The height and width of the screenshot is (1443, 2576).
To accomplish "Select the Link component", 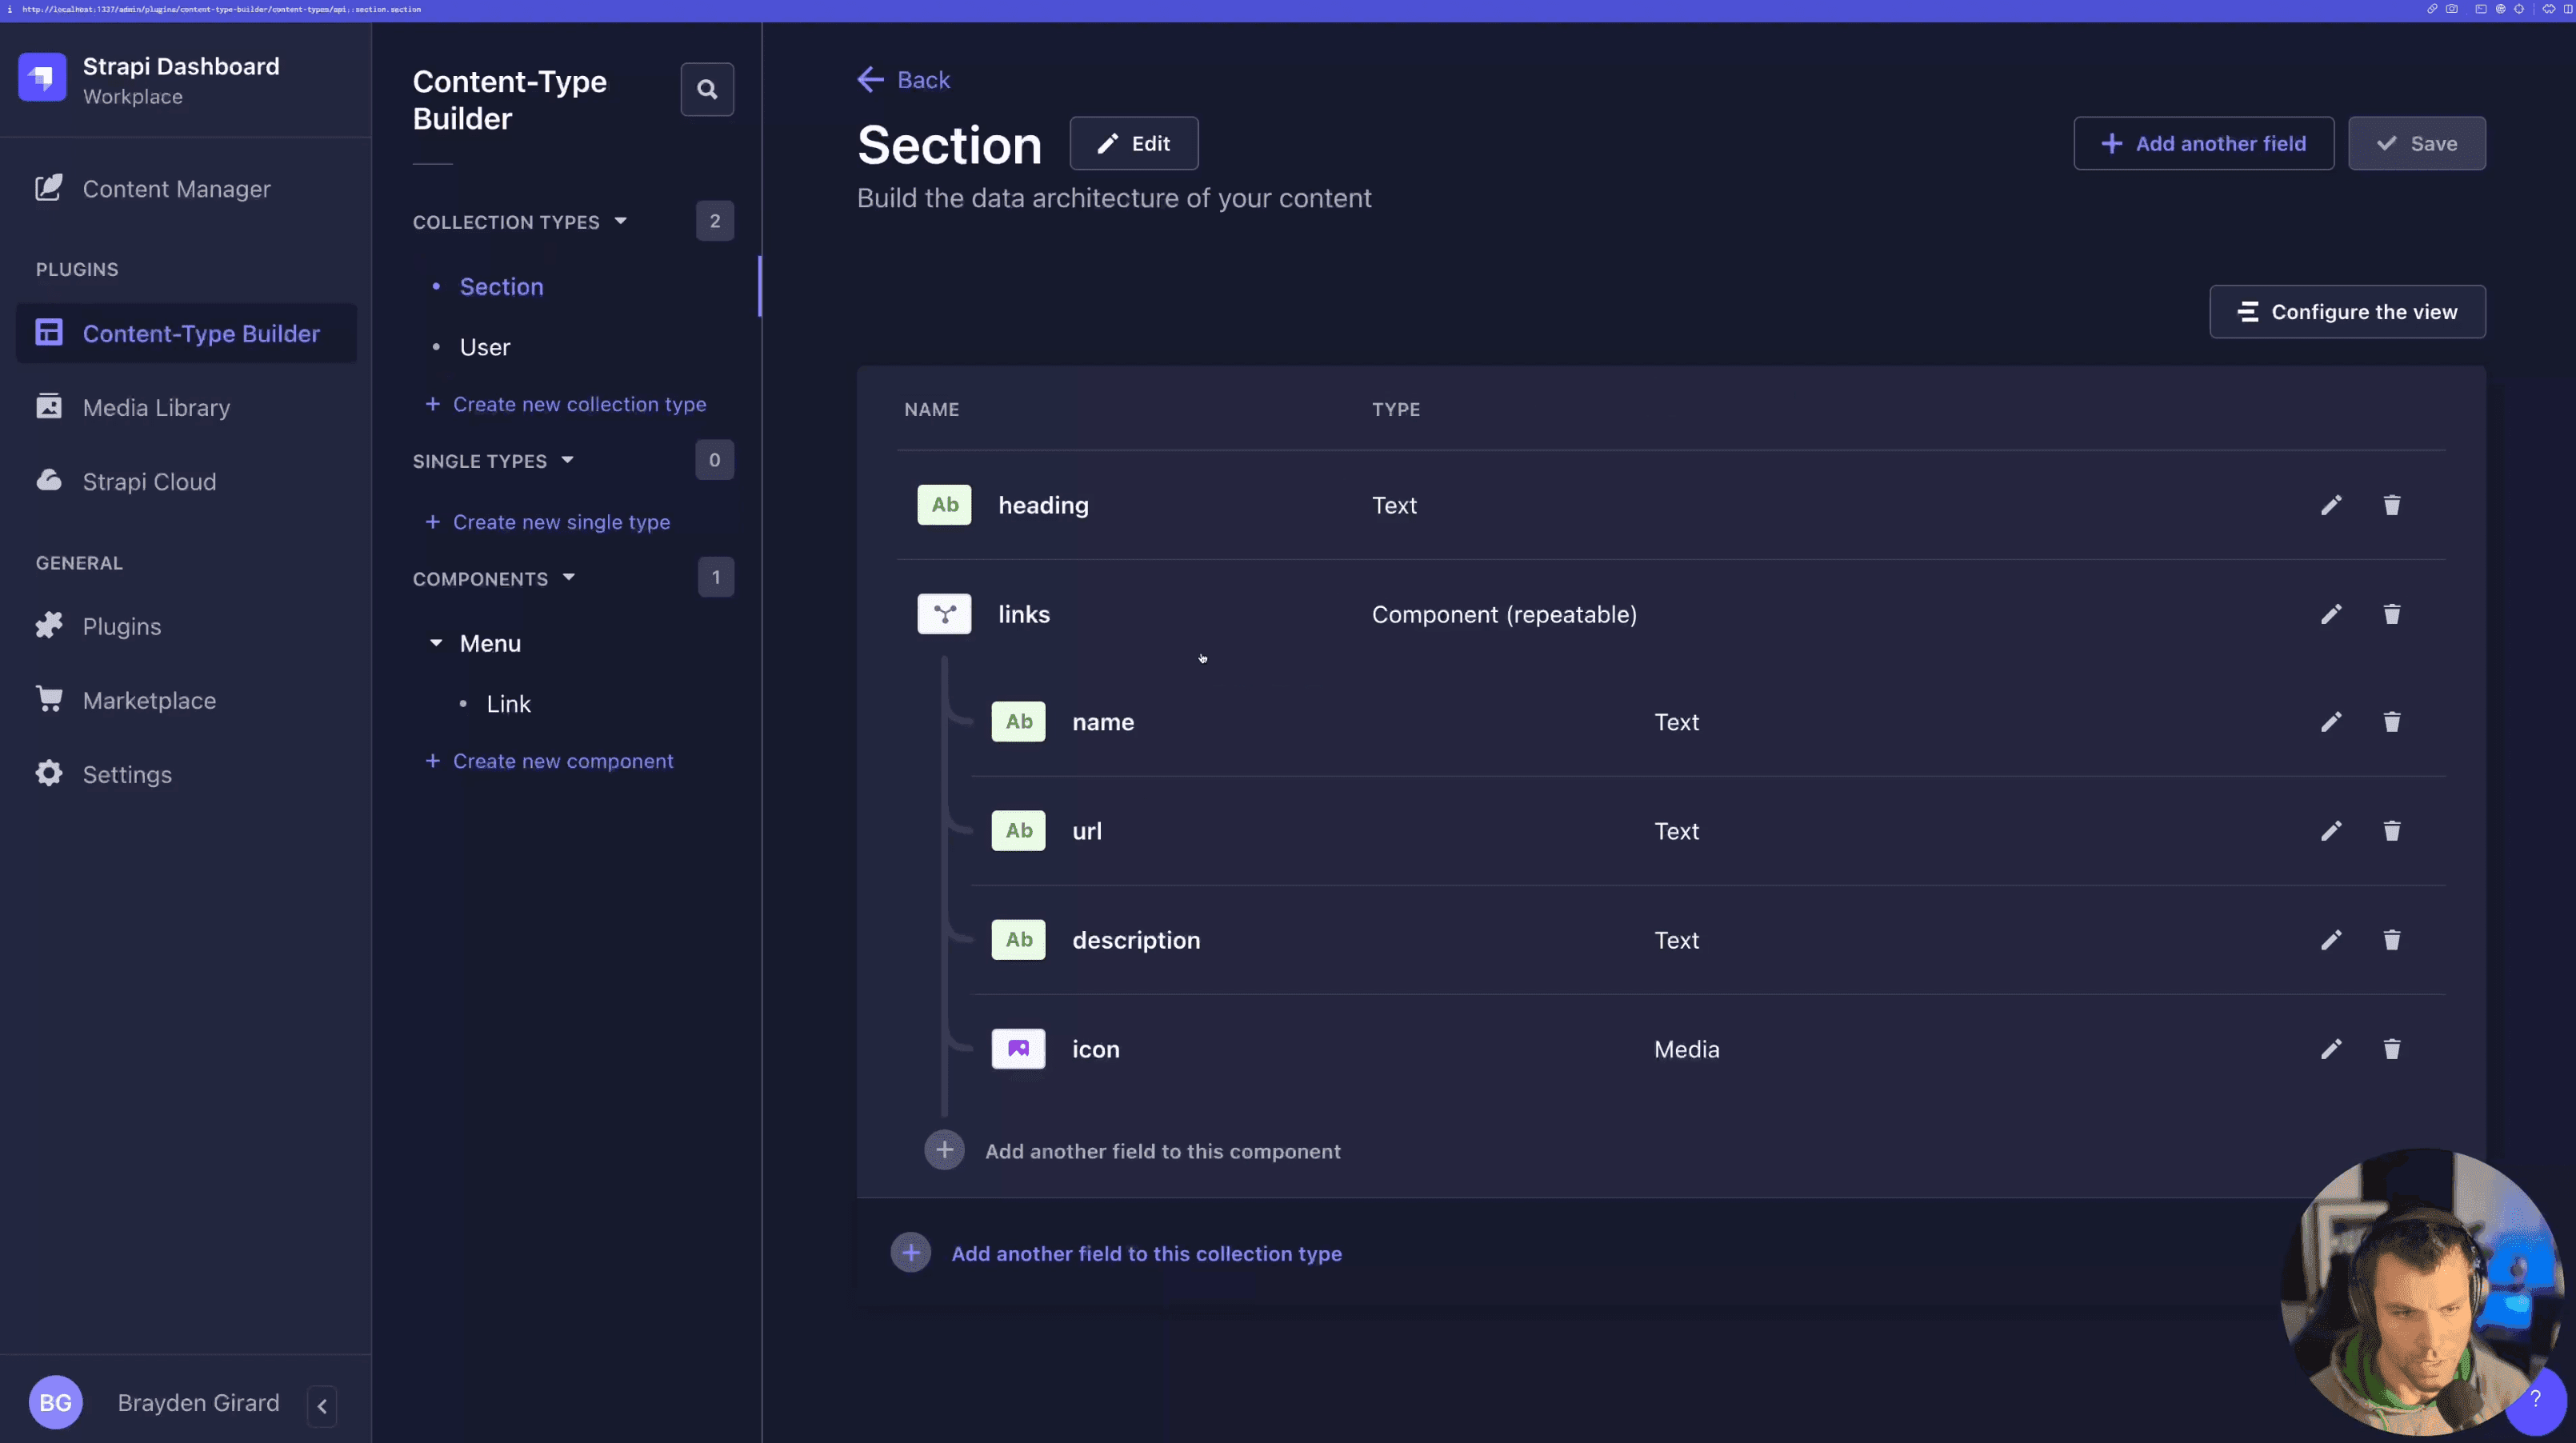I will click(508, 704).
